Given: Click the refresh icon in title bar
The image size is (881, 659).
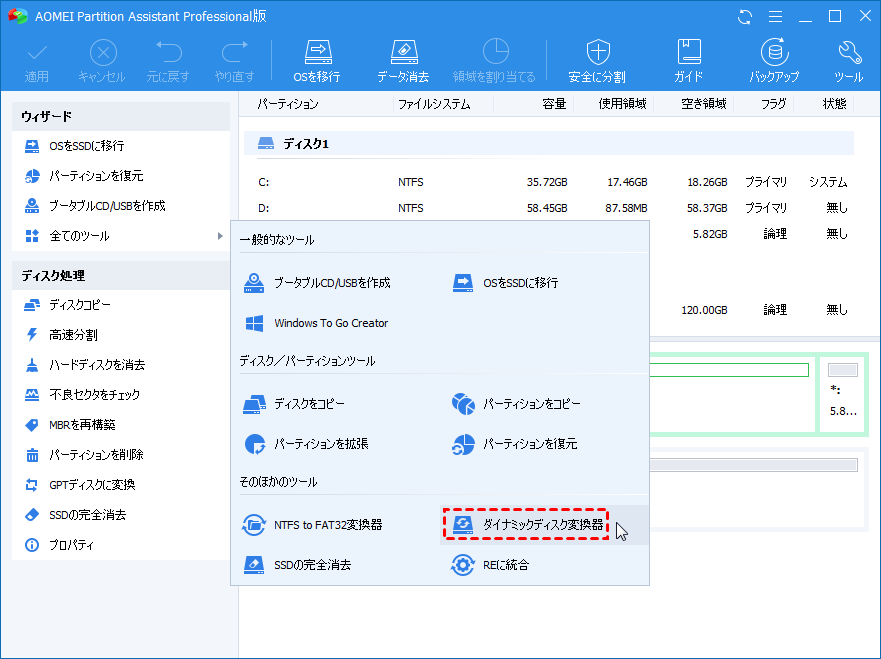Looking at the screenshot, I should [745, 17].
